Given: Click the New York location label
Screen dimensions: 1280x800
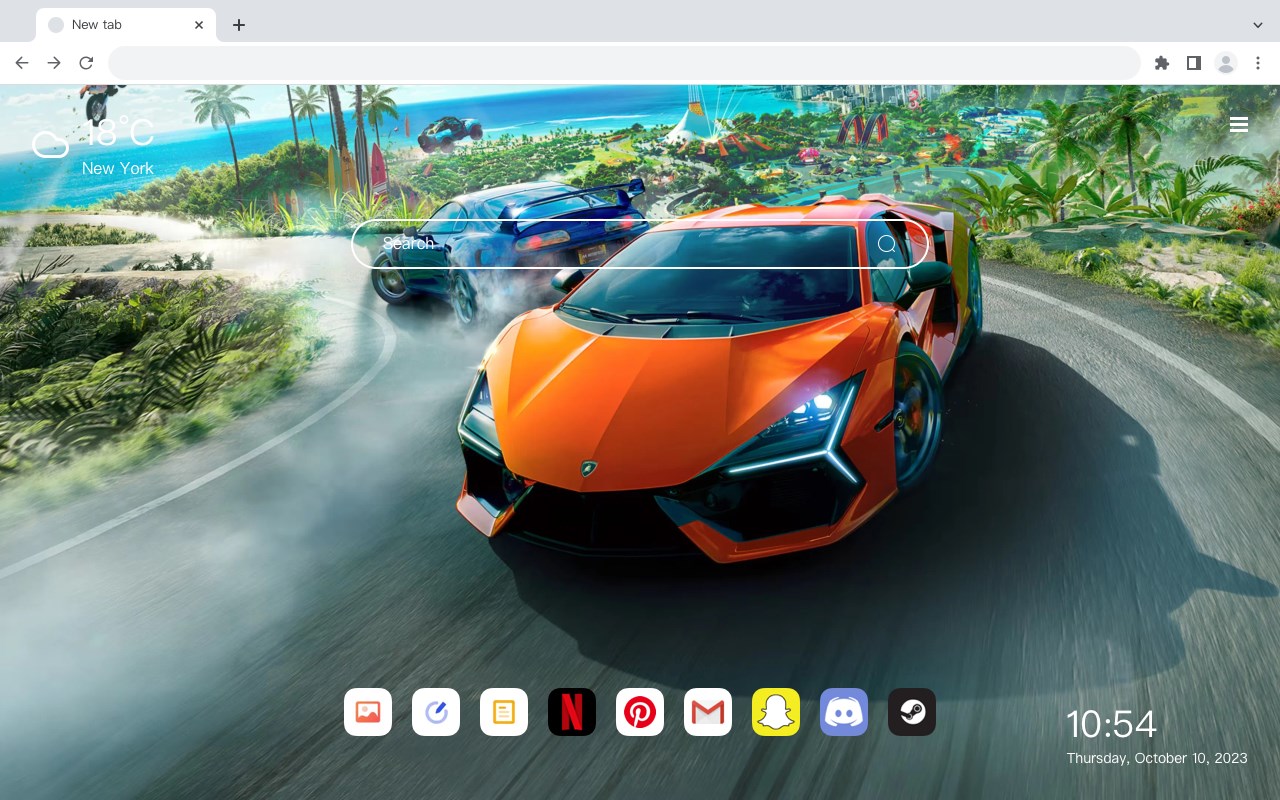Looking at the screenshot, I should pos(118,168).
